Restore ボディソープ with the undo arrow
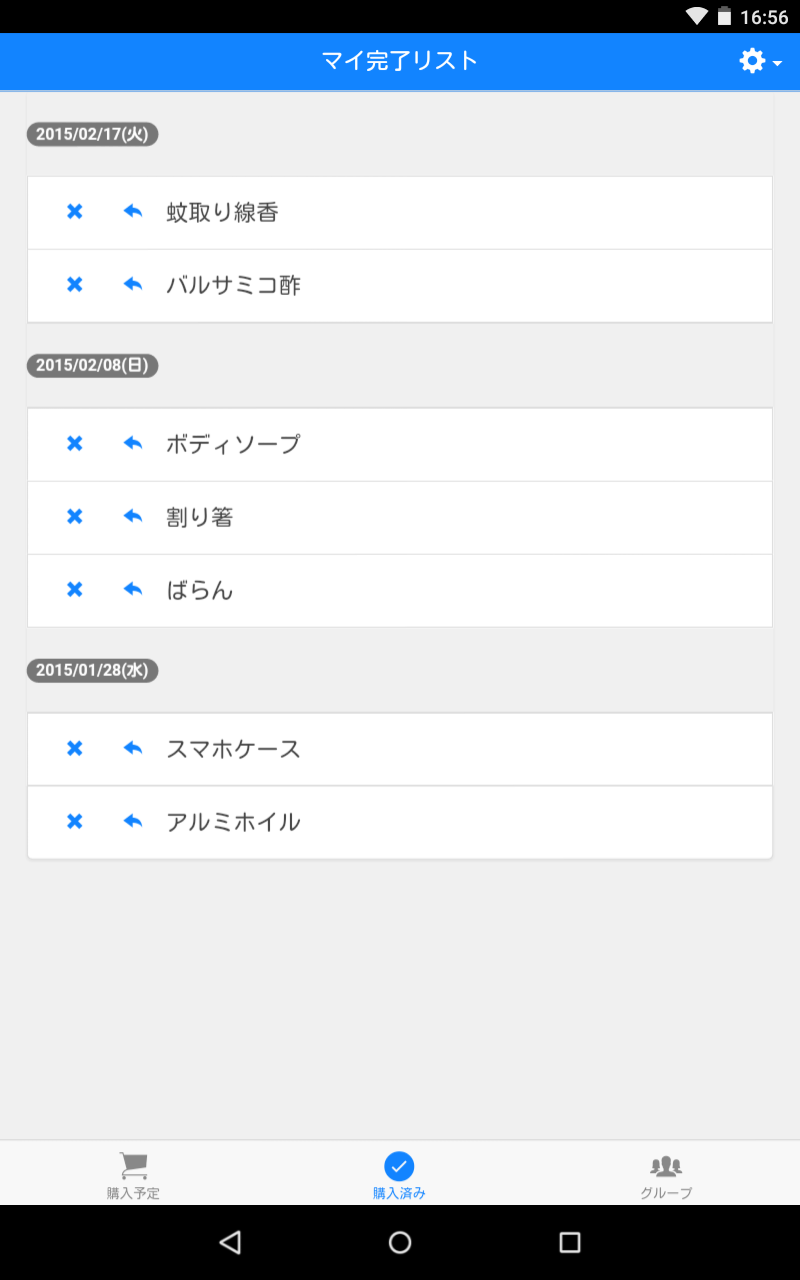 pyautogui.click(x=133, y=444)
